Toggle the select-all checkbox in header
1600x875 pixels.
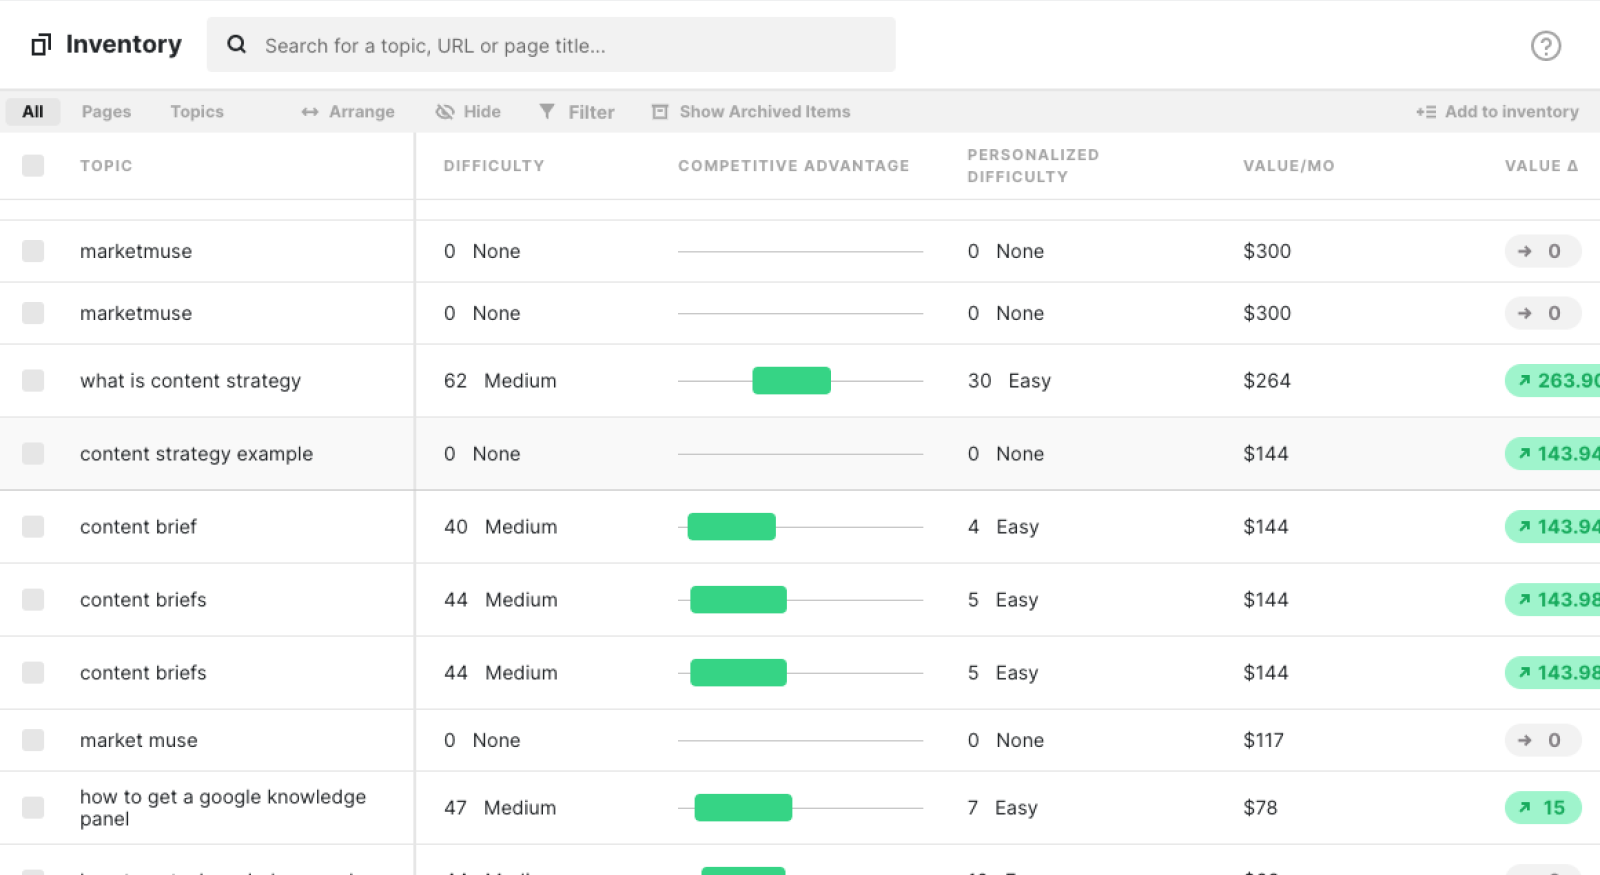tap(33, 166)
